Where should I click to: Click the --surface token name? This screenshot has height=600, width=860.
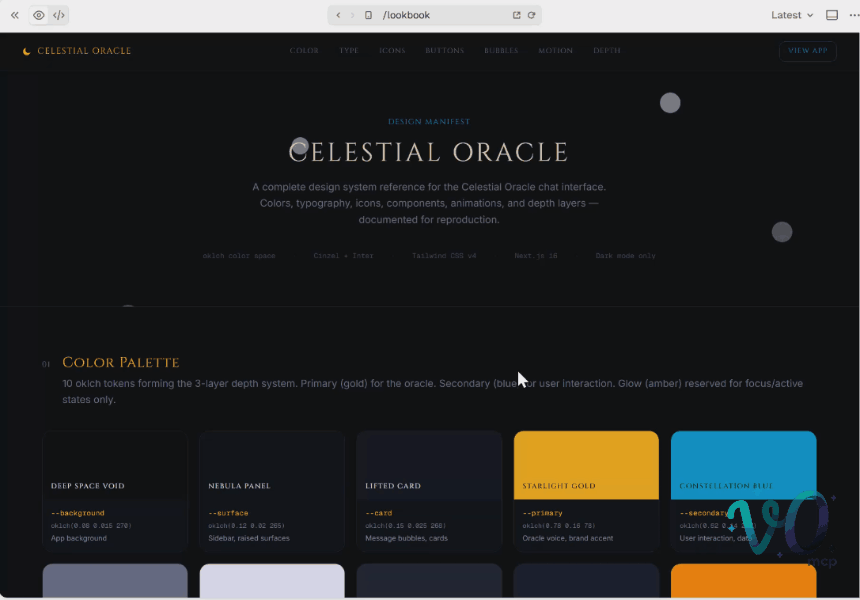(x=228, y=513)
